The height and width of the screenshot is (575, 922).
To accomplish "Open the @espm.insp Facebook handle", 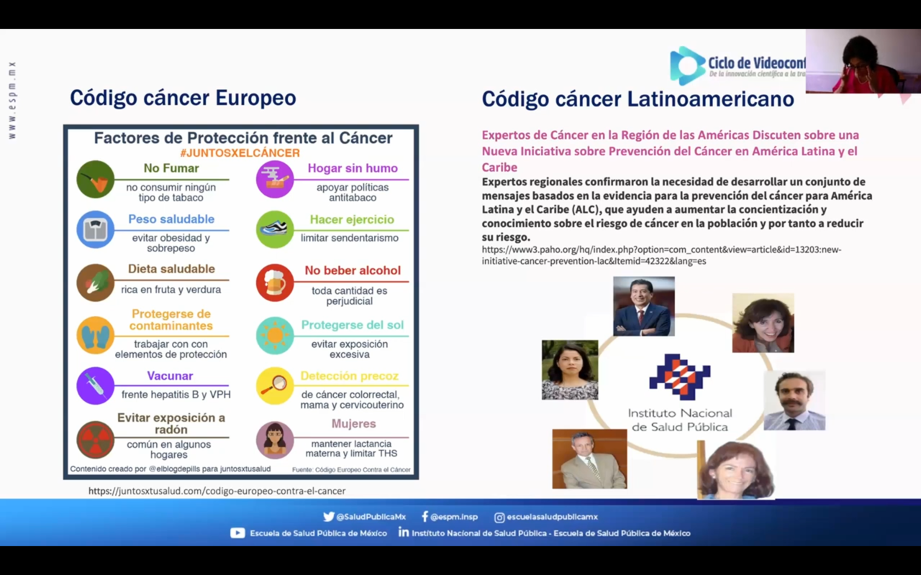I will tap(454, 517).
